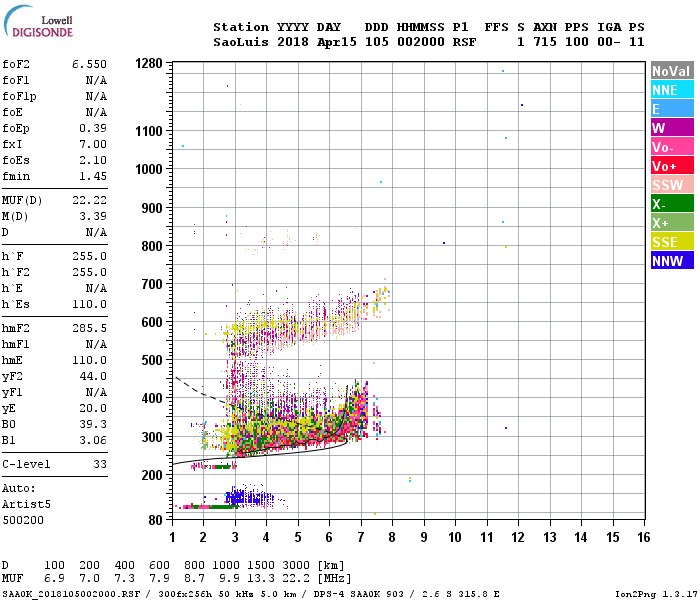Image resolution: width=700 pixels, height=600 pixels.
Task: Click the Vo- pink legend swatch
Action: (x=672, y=147)
